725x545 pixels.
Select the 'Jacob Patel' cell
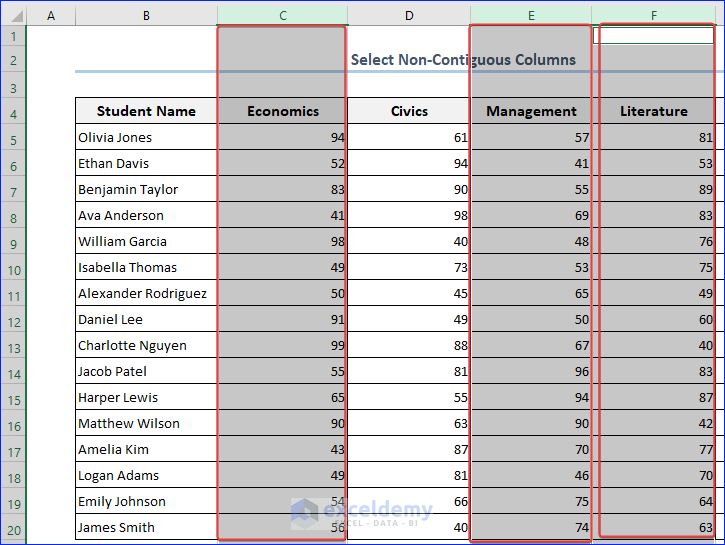(x=146, y=371)
